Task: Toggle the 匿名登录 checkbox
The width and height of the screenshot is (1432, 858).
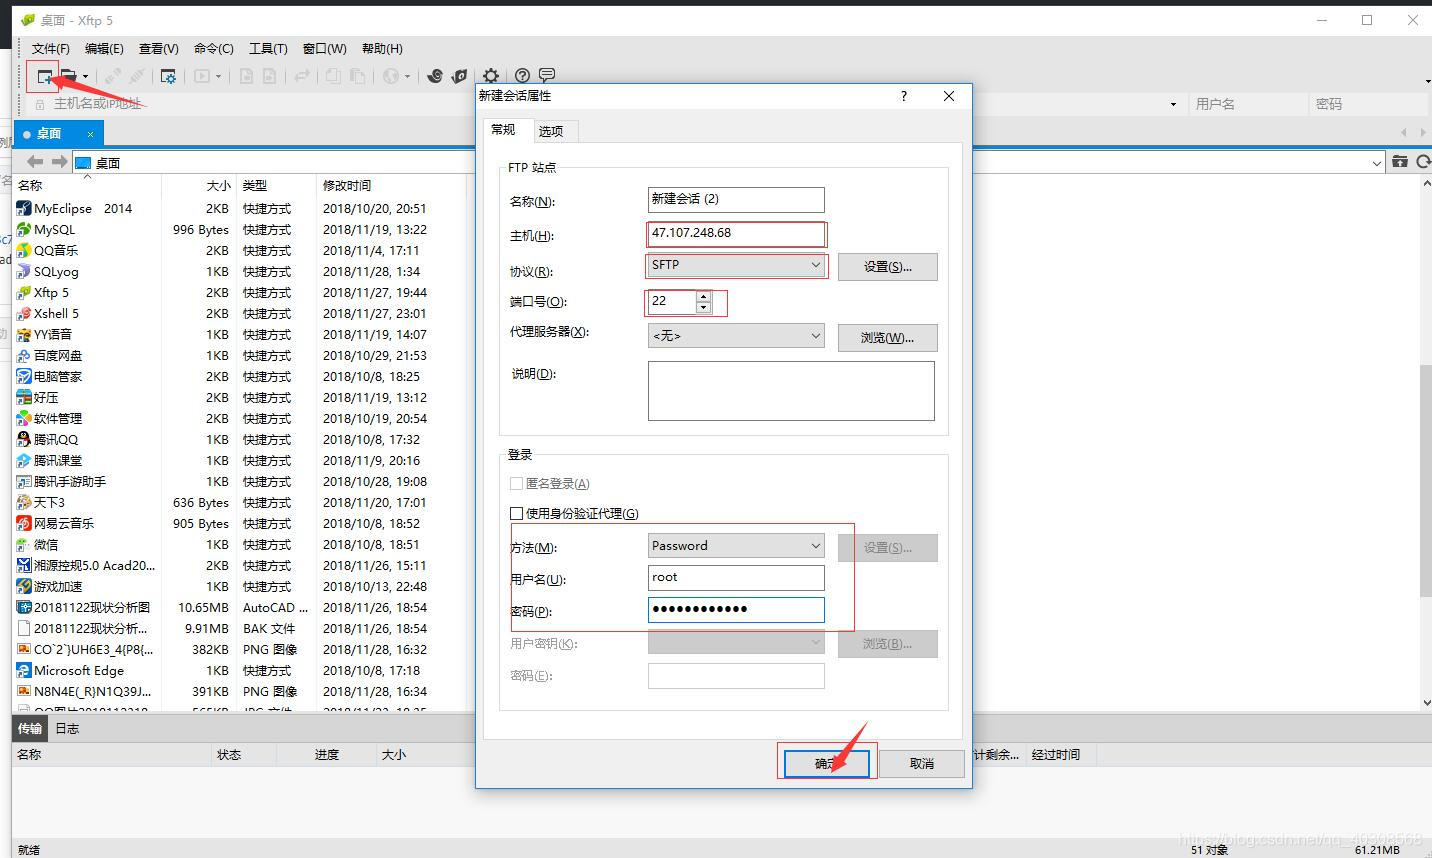Action: pos(517,484)
